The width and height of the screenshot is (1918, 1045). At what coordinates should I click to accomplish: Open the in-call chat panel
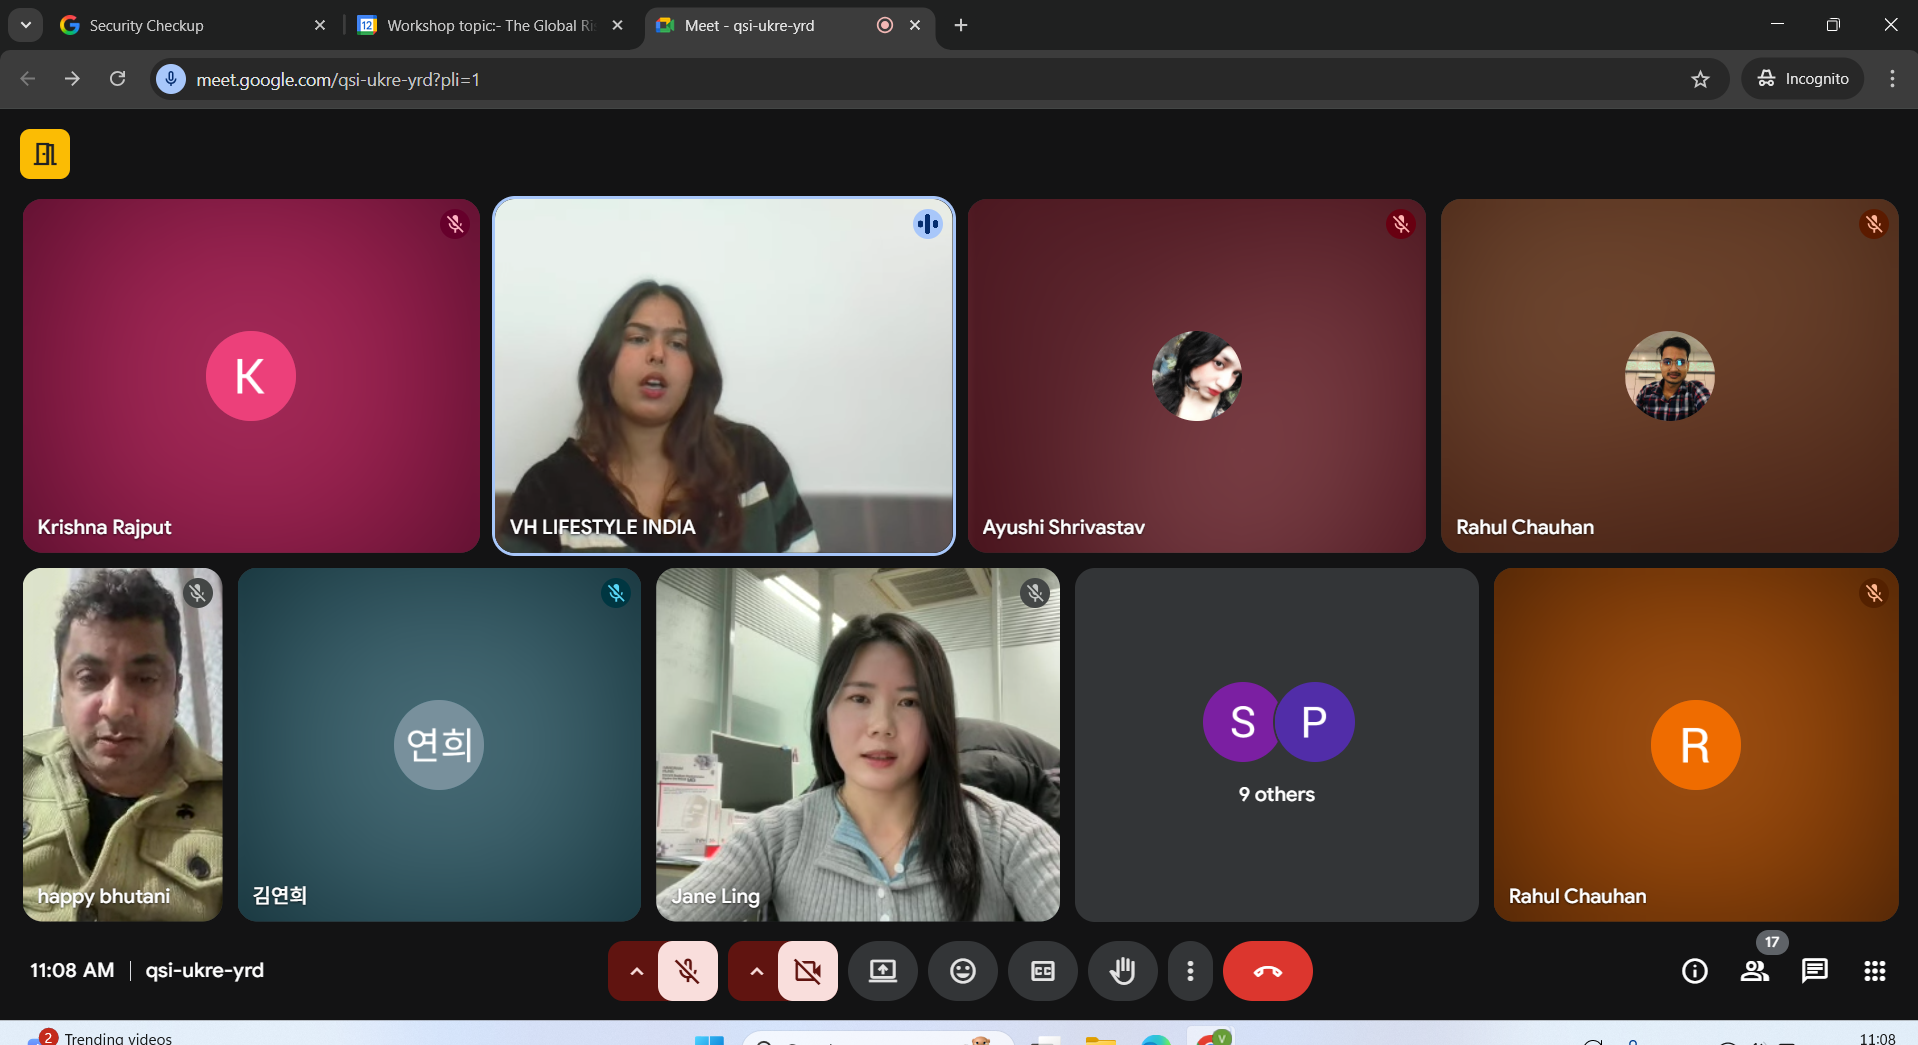[x=1814, y=971]
